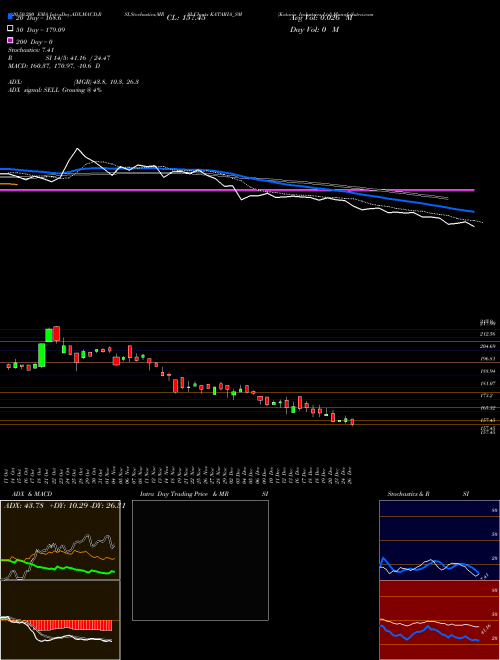The width and height of the screenshot is (500, 660).
Task: Select the '200 Day = 0' legend text
Action: pos(35,42)
